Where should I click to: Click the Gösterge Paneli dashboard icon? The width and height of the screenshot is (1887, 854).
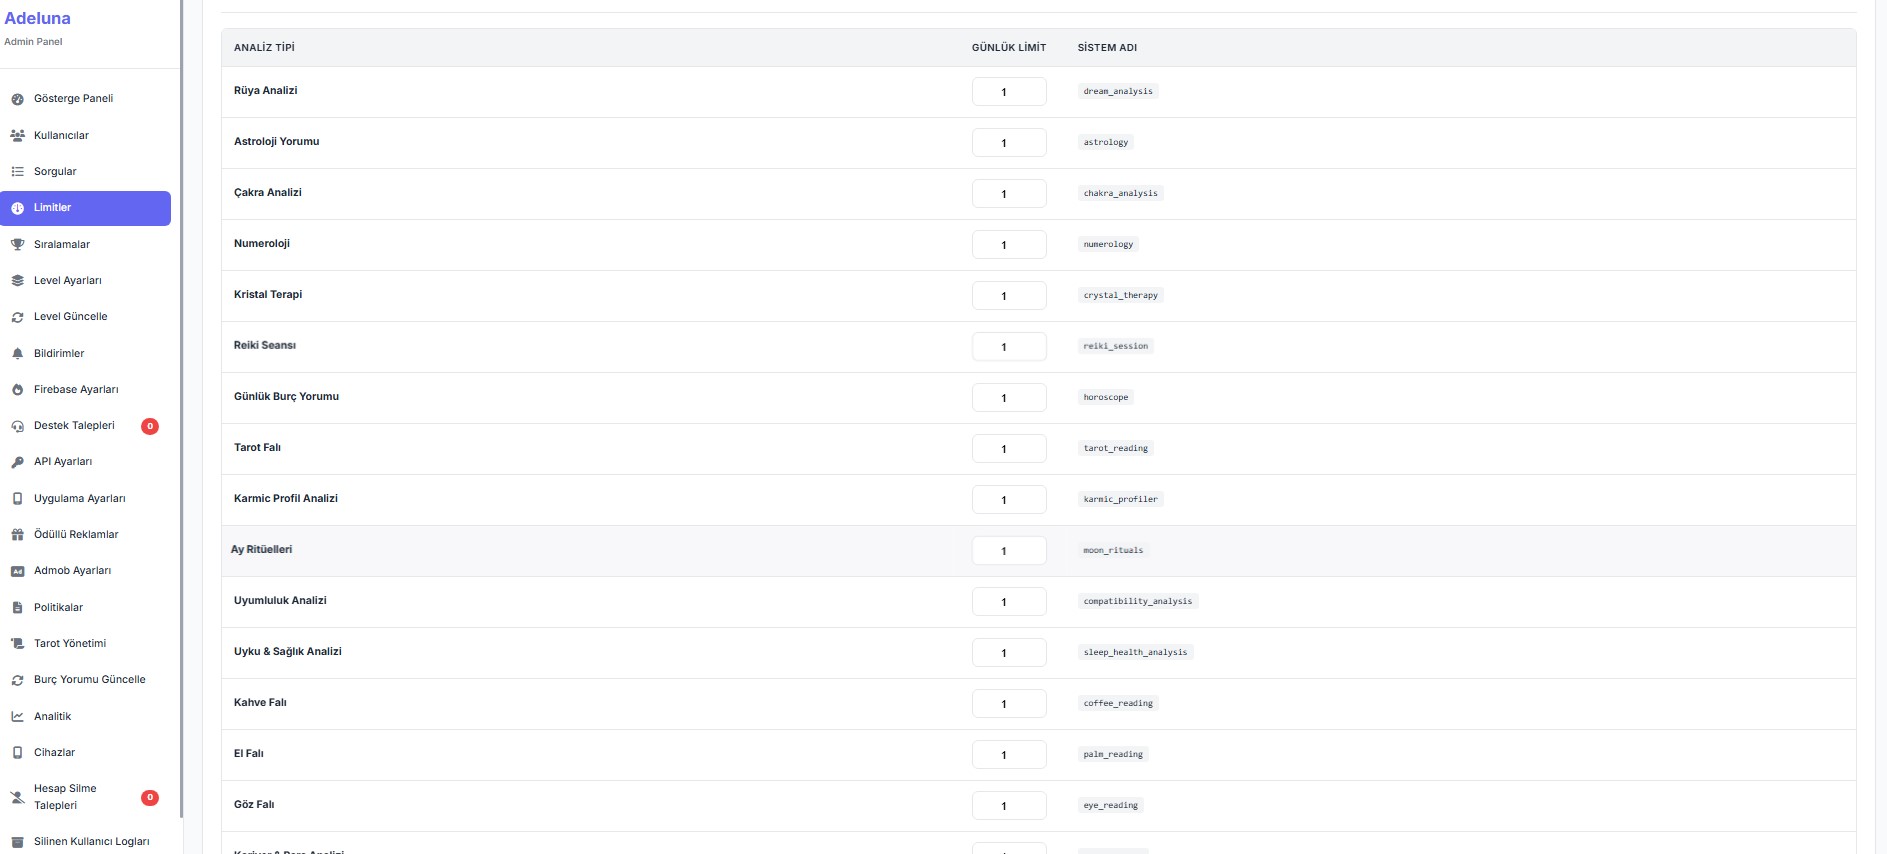point(17,99)
